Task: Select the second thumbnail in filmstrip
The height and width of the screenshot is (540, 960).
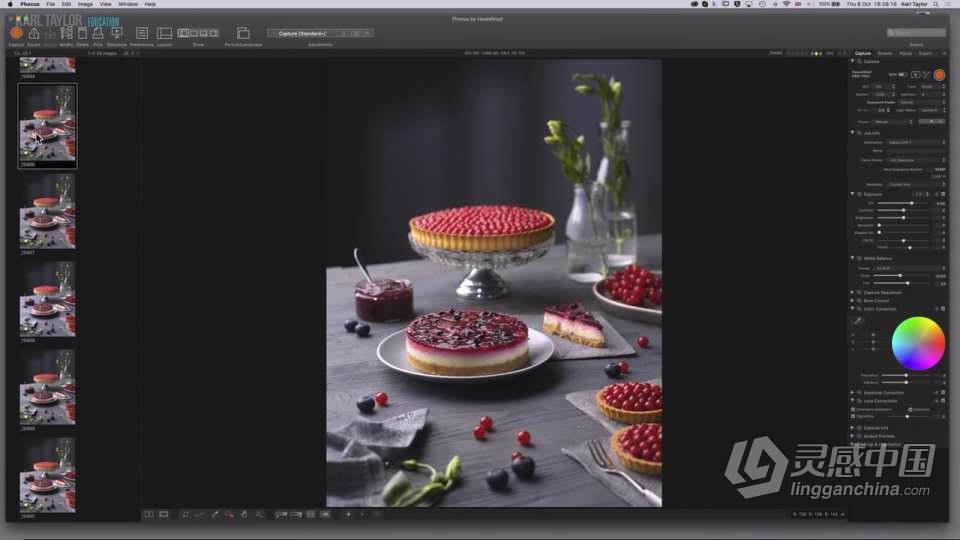Action: coord(47,124)
